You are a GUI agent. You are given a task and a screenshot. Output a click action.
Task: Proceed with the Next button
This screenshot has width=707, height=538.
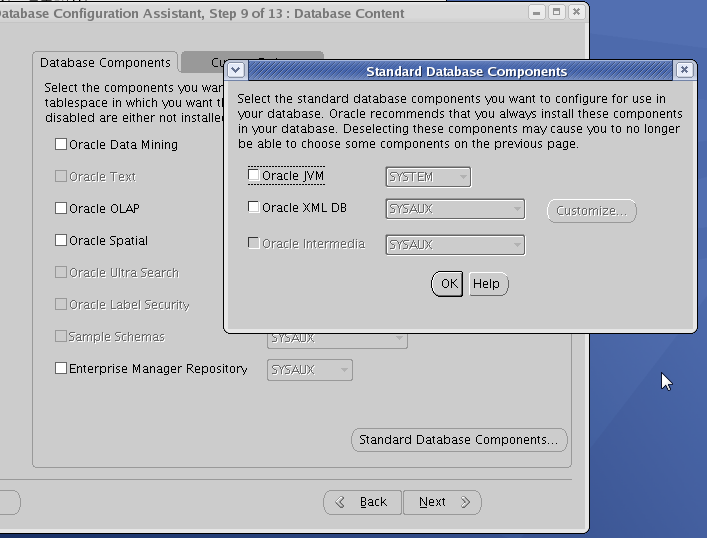[442, 502]
